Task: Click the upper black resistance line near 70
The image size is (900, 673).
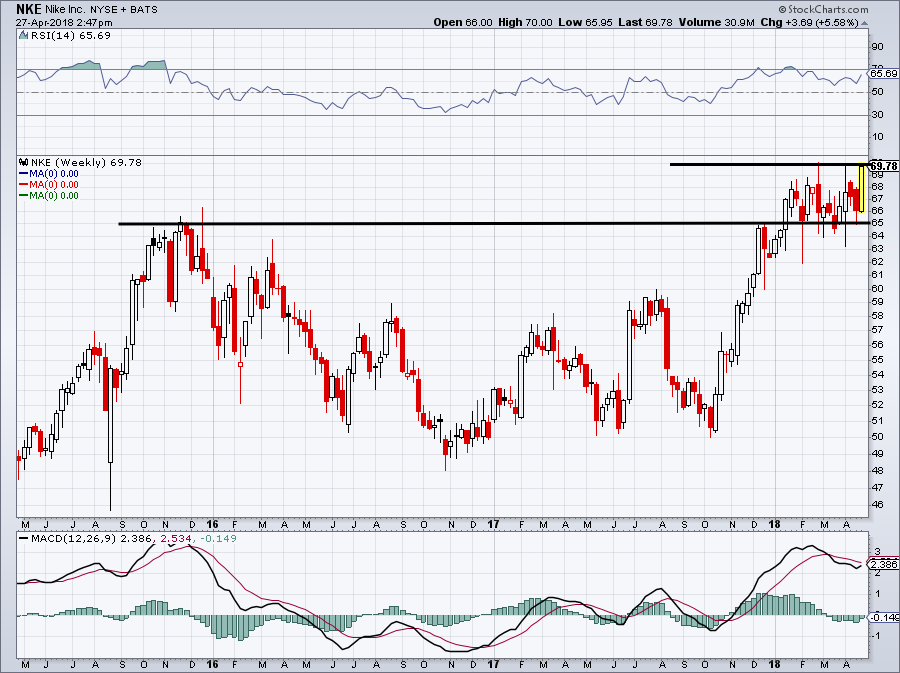Action: pos(768,165)
